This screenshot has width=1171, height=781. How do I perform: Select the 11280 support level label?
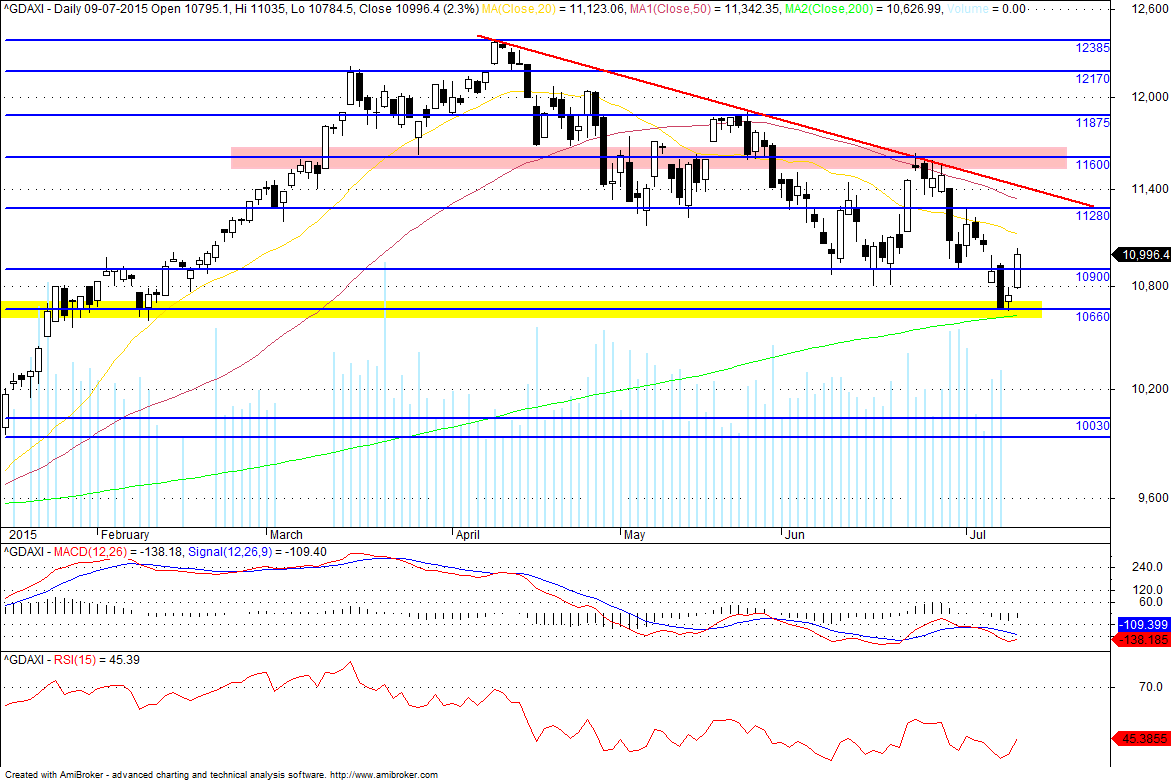pyautogui.click(x=1092, y=216)
